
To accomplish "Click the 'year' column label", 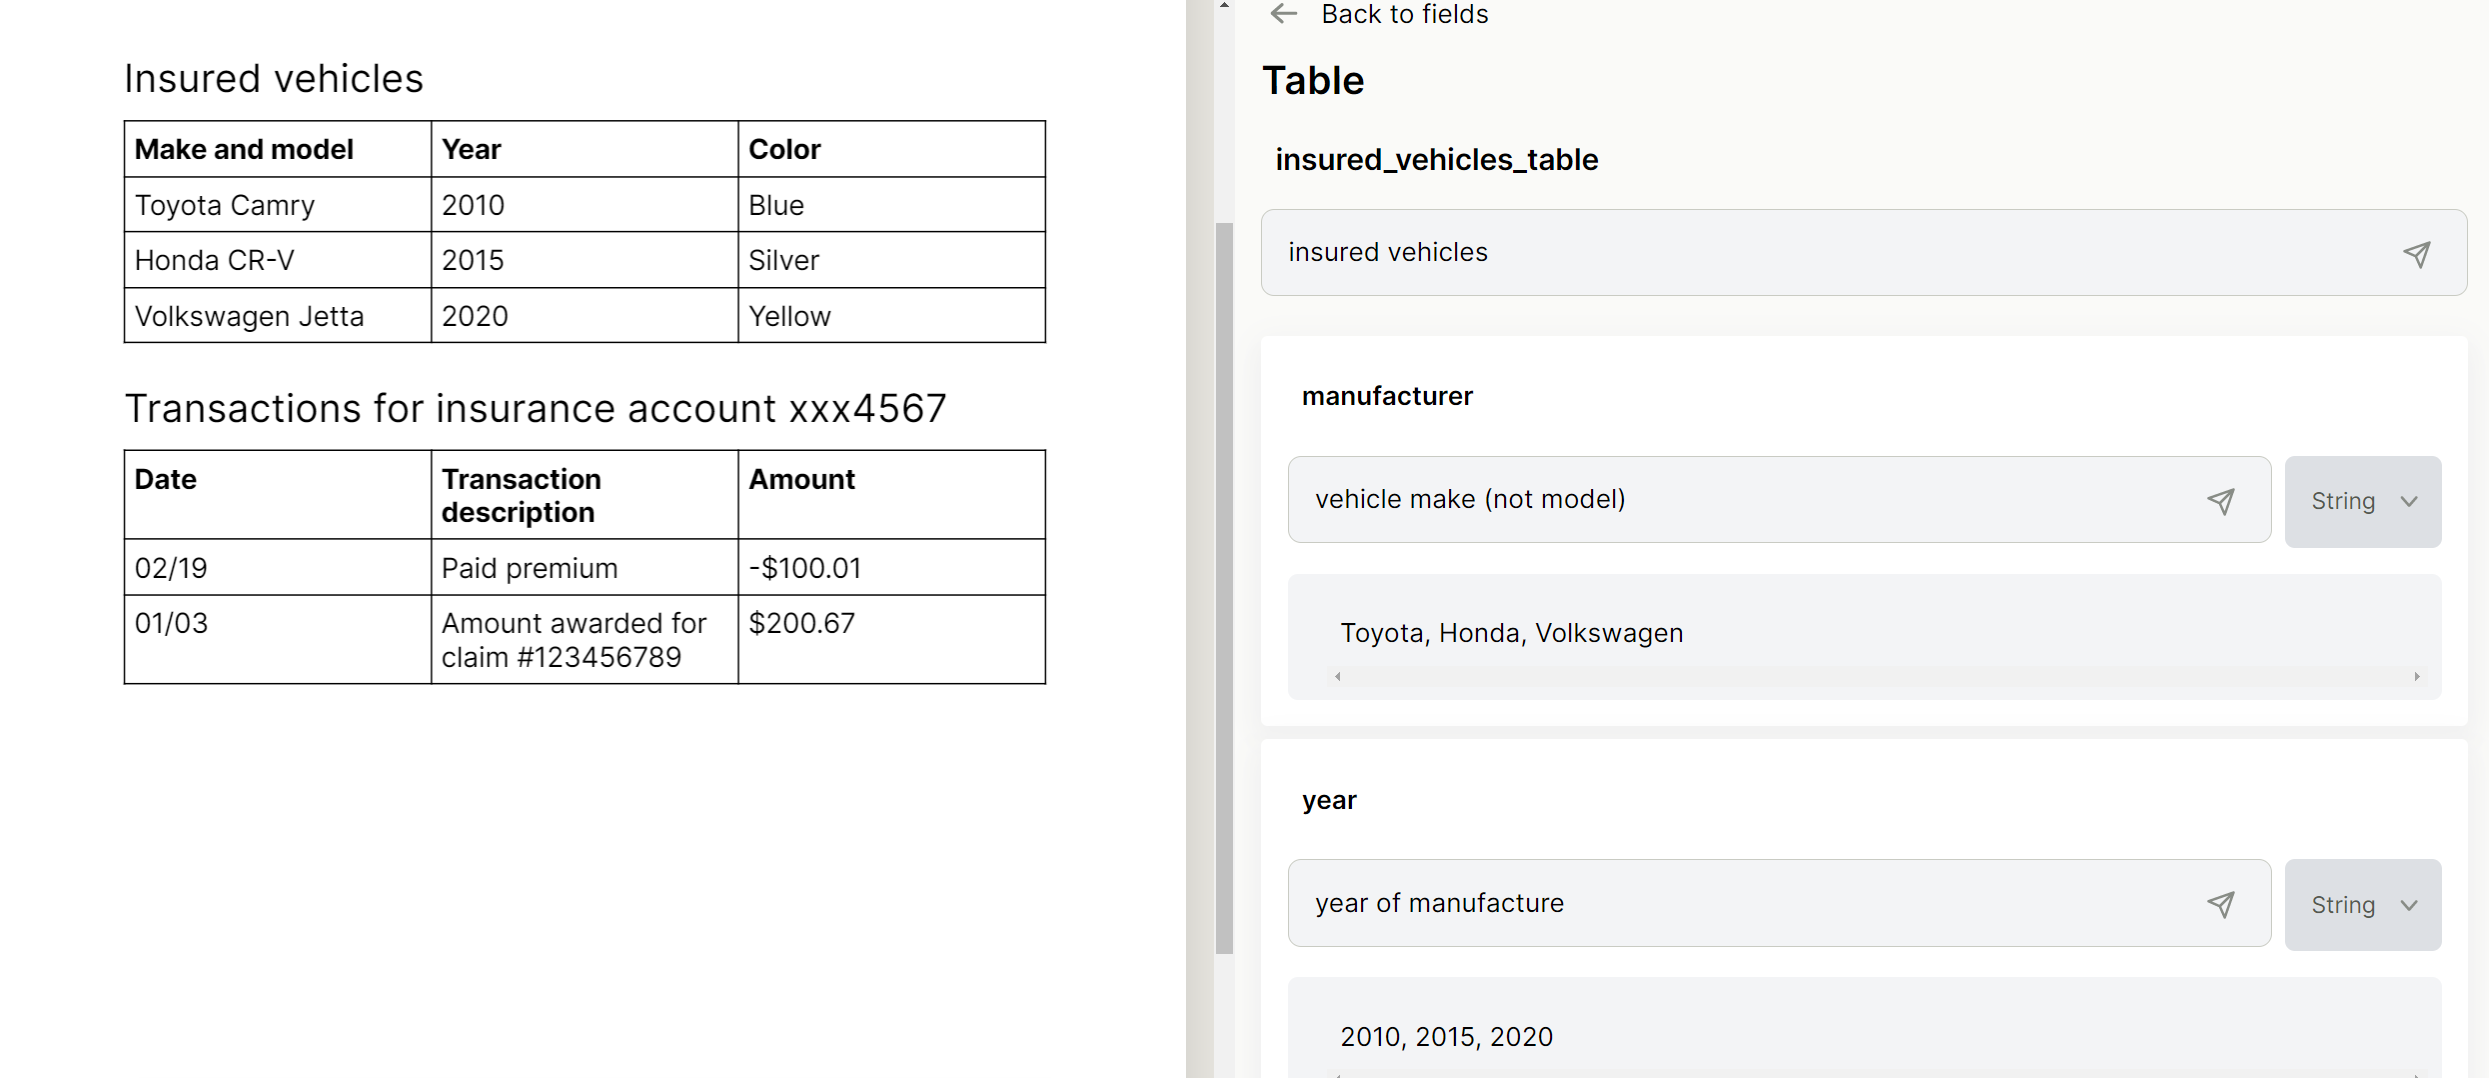I will (x=1329, y=800).
